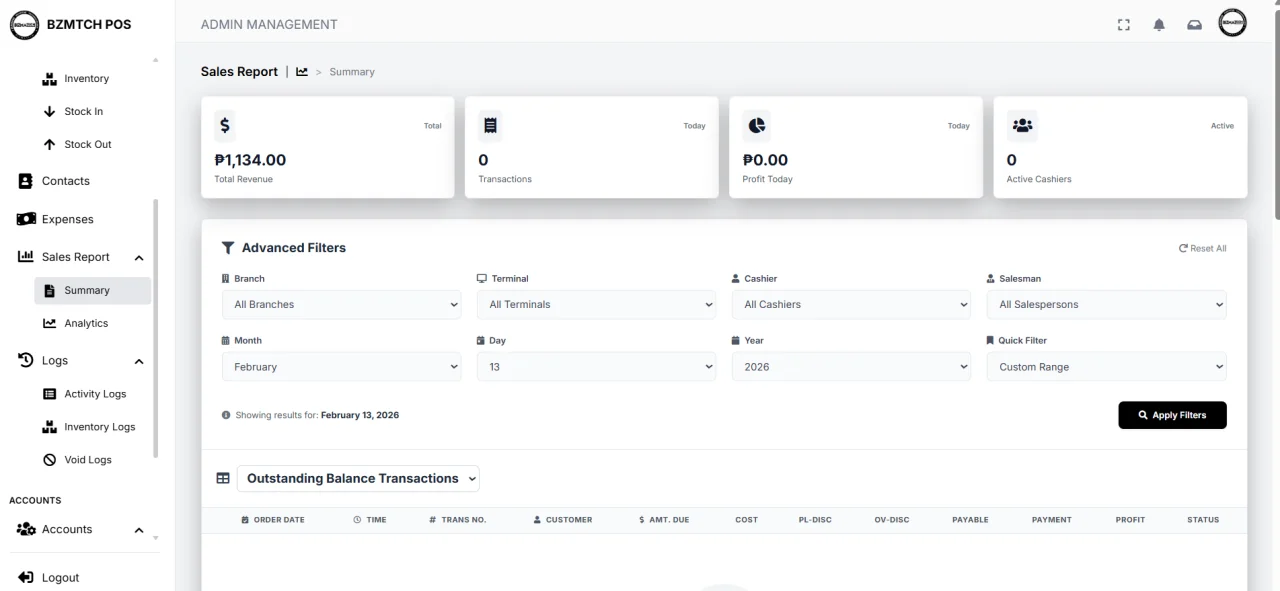Open the Quick Filter dropdown showing Custom Range

click(1107, 367)
